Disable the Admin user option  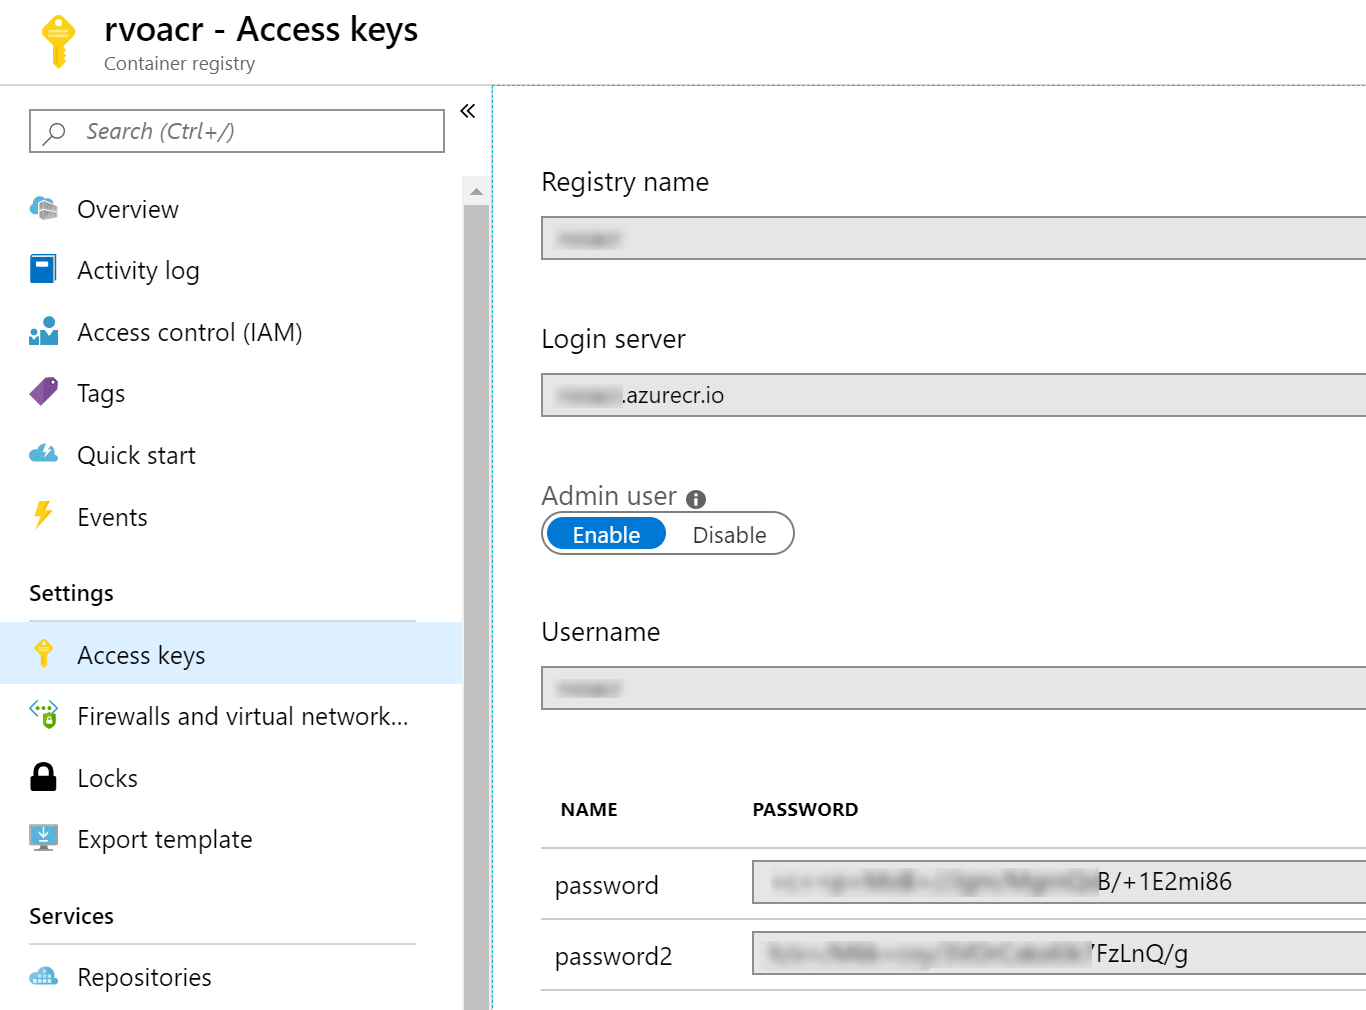click(x=729, y=534)
